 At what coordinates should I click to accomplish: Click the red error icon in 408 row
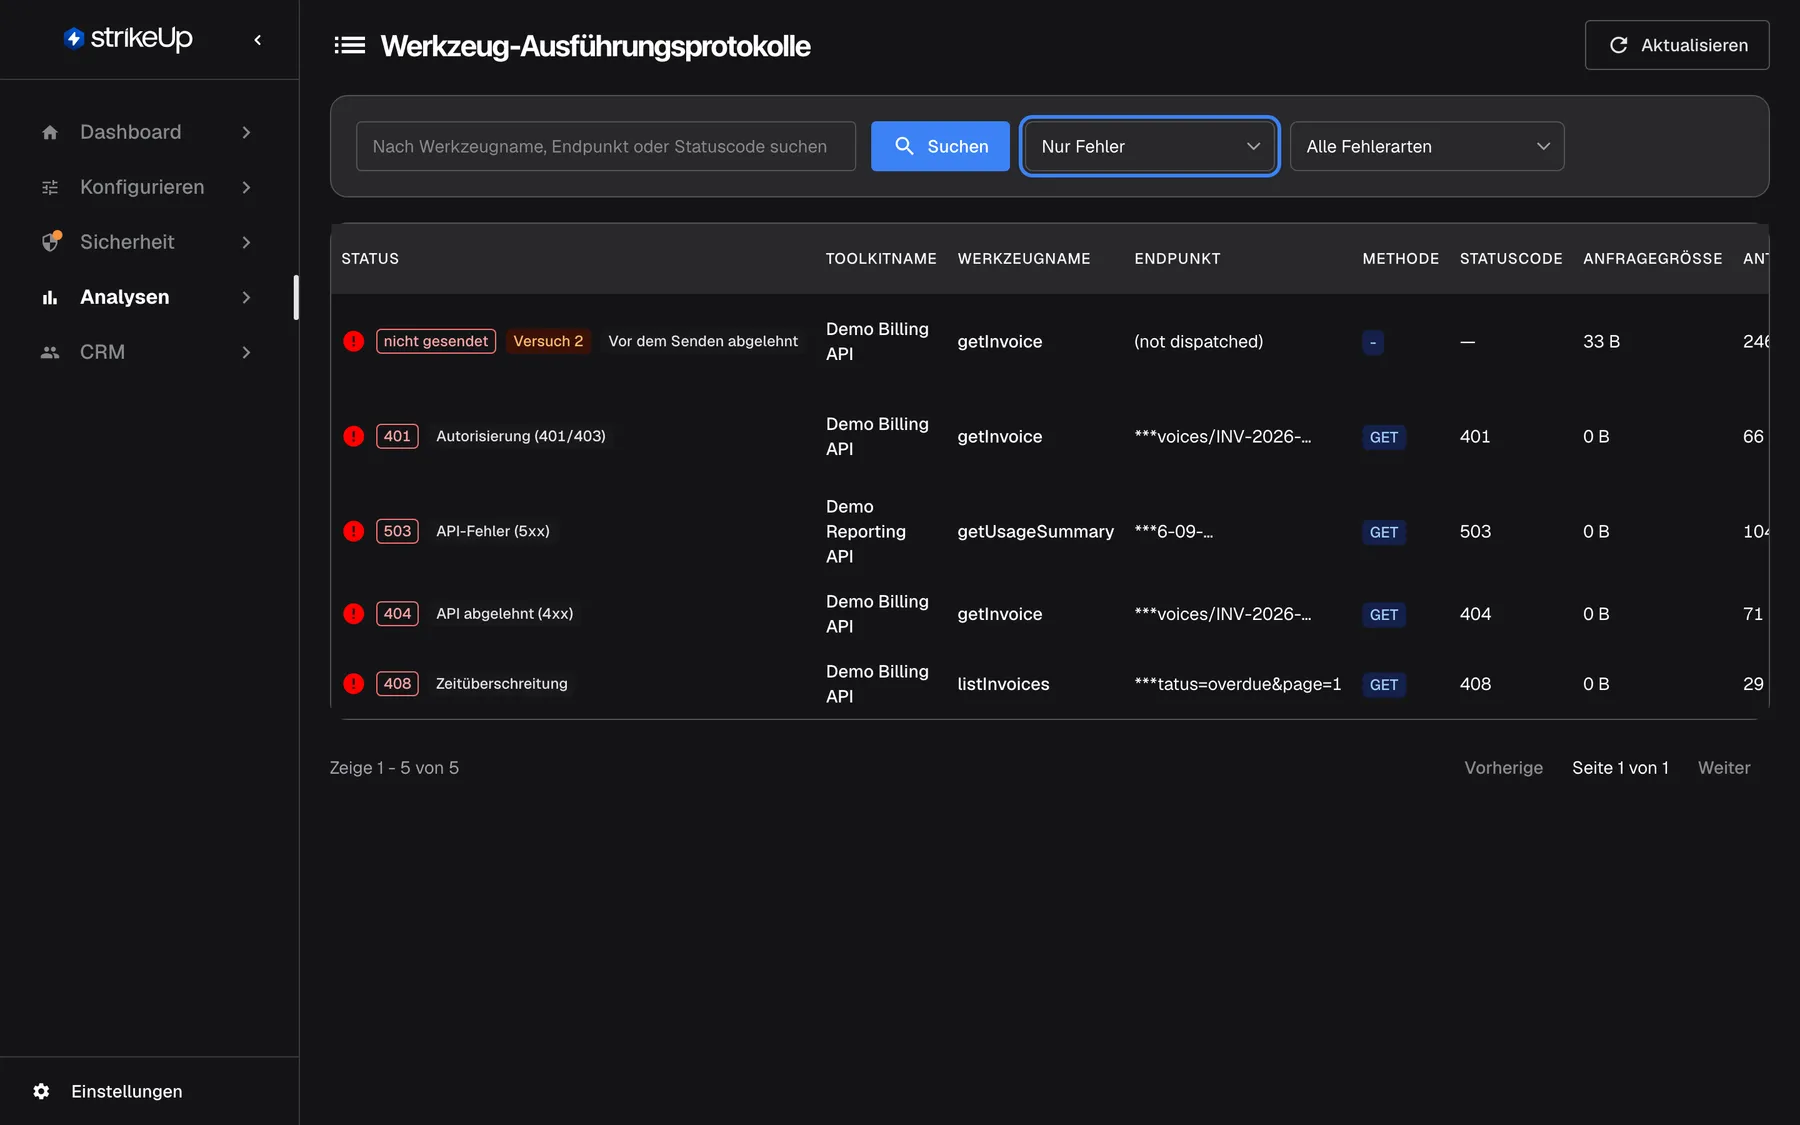(x=353, y=684)
